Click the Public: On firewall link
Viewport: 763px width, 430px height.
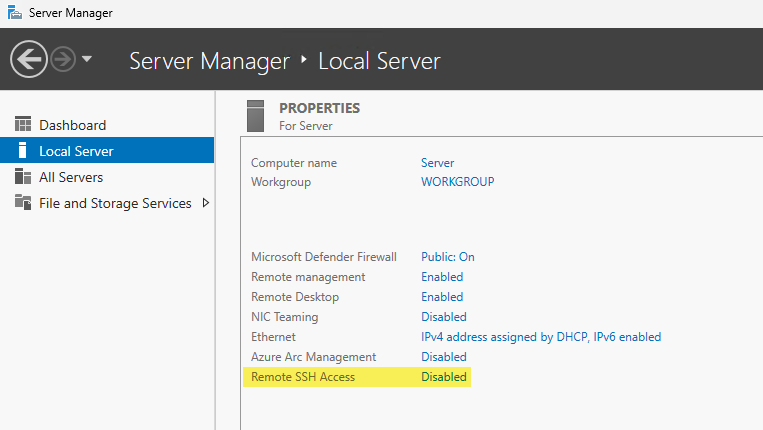tap(447, 257)
